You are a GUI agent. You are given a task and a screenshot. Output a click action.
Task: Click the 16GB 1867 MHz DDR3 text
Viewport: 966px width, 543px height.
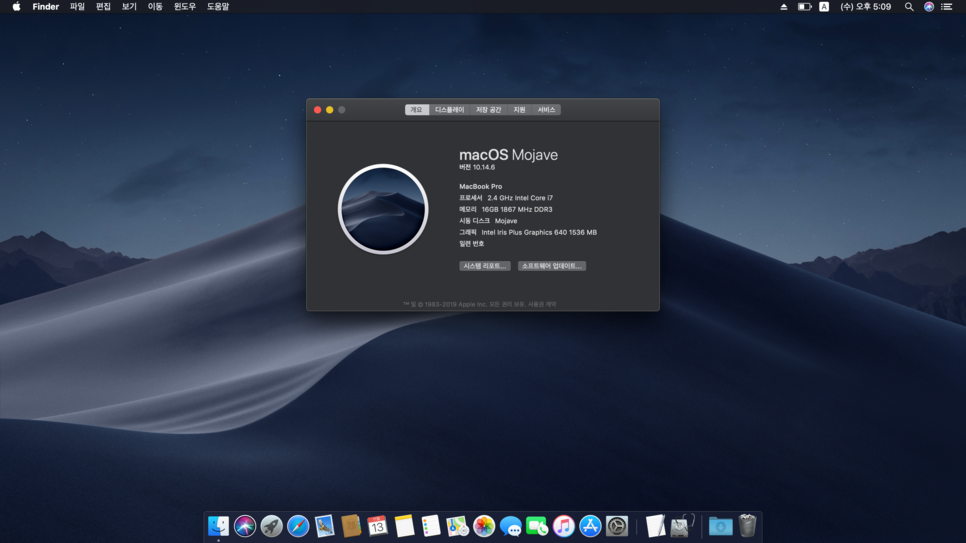[x=517, y=210]
